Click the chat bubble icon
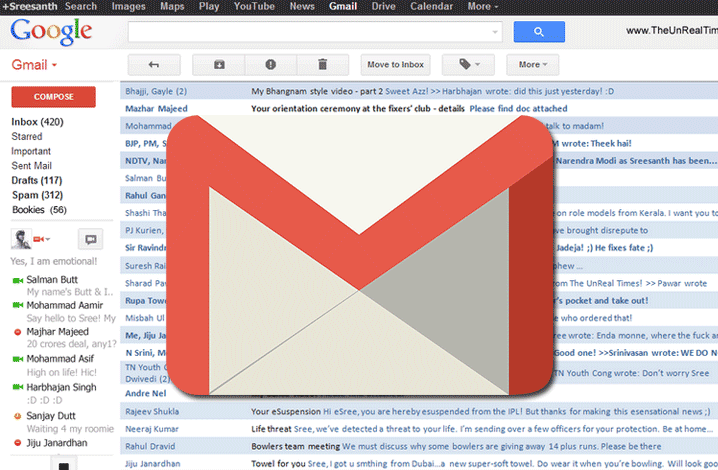This screenshot has width=718, height=470. 91,239
